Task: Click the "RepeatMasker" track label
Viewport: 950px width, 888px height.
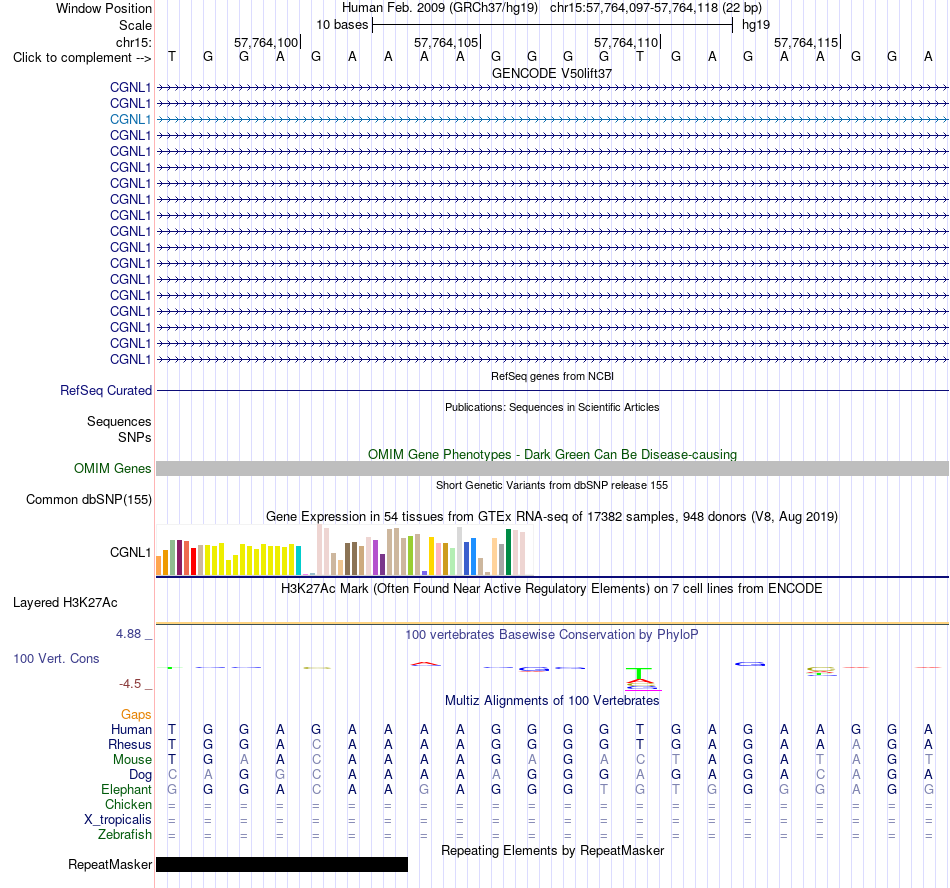Action: coord(110,865)
